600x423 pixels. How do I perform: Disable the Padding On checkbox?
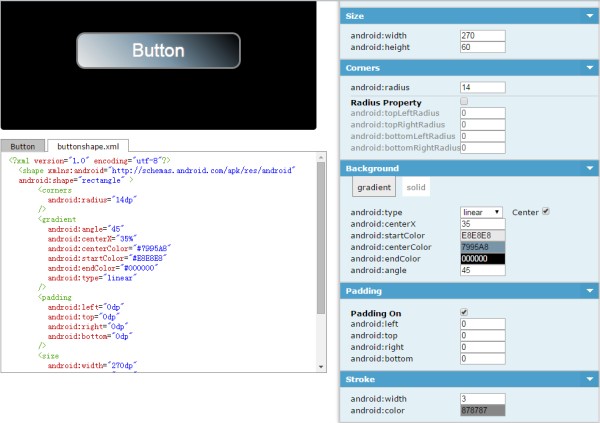[464, 312]
